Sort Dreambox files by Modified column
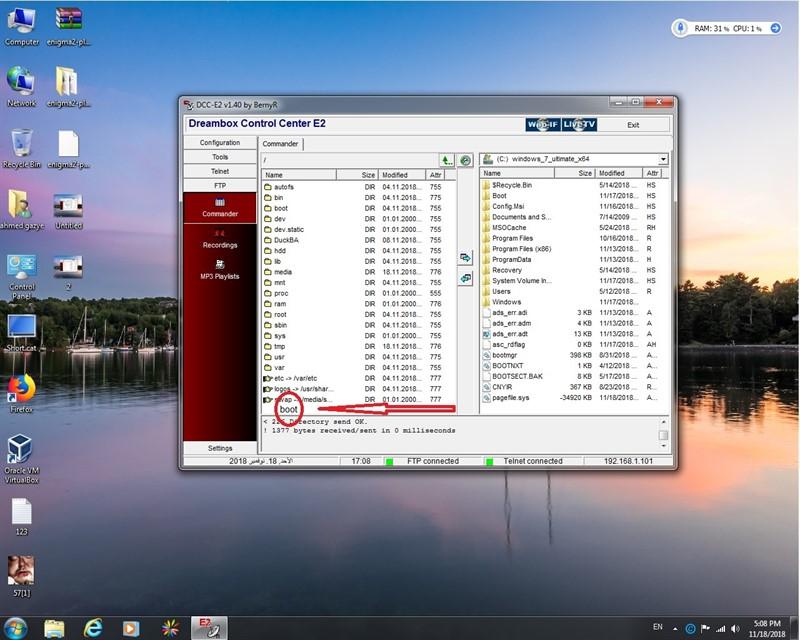 (401, 175)
